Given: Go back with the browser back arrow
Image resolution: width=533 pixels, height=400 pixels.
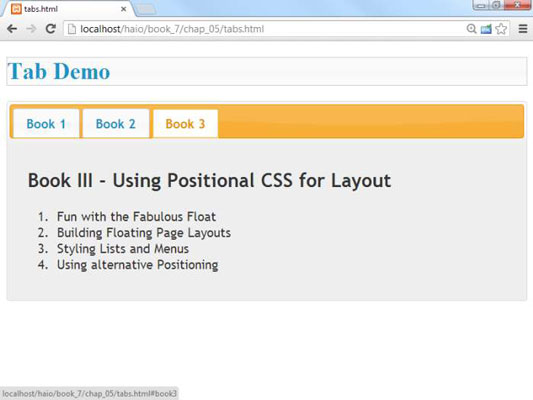Looking at the screenshot, I should click(x=12, y=29).
